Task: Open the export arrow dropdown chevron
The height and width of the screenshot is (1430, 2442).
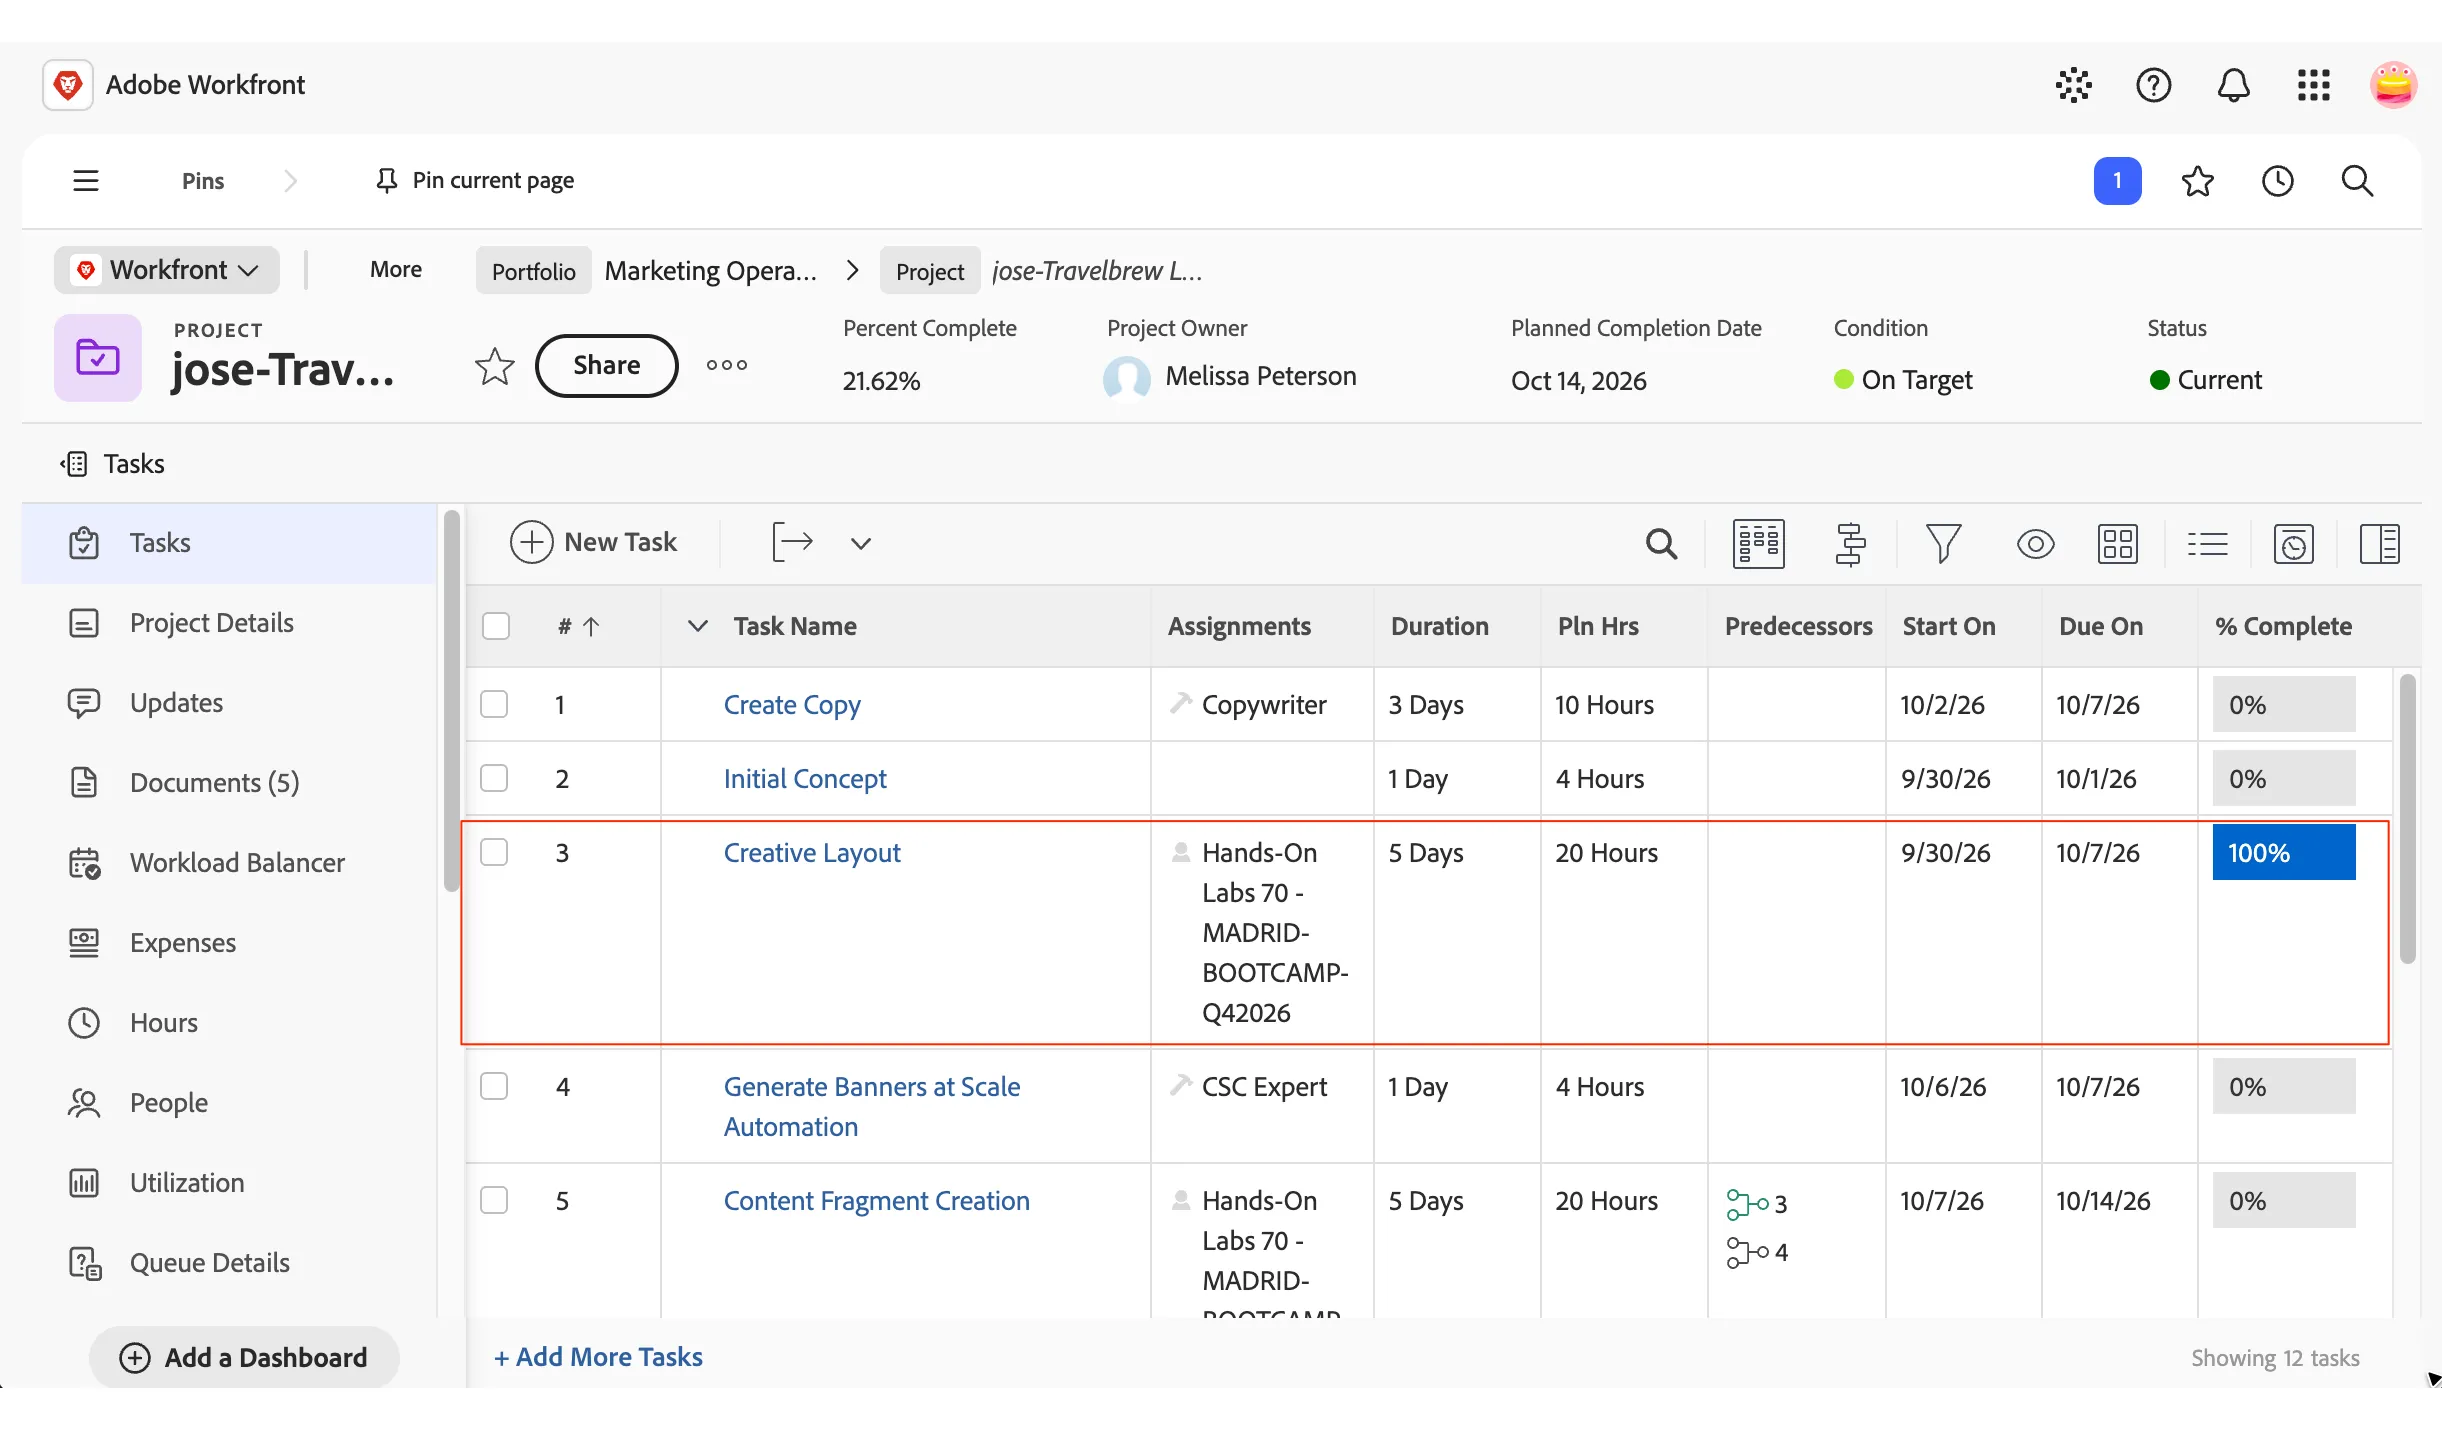Action: point(861,543)
